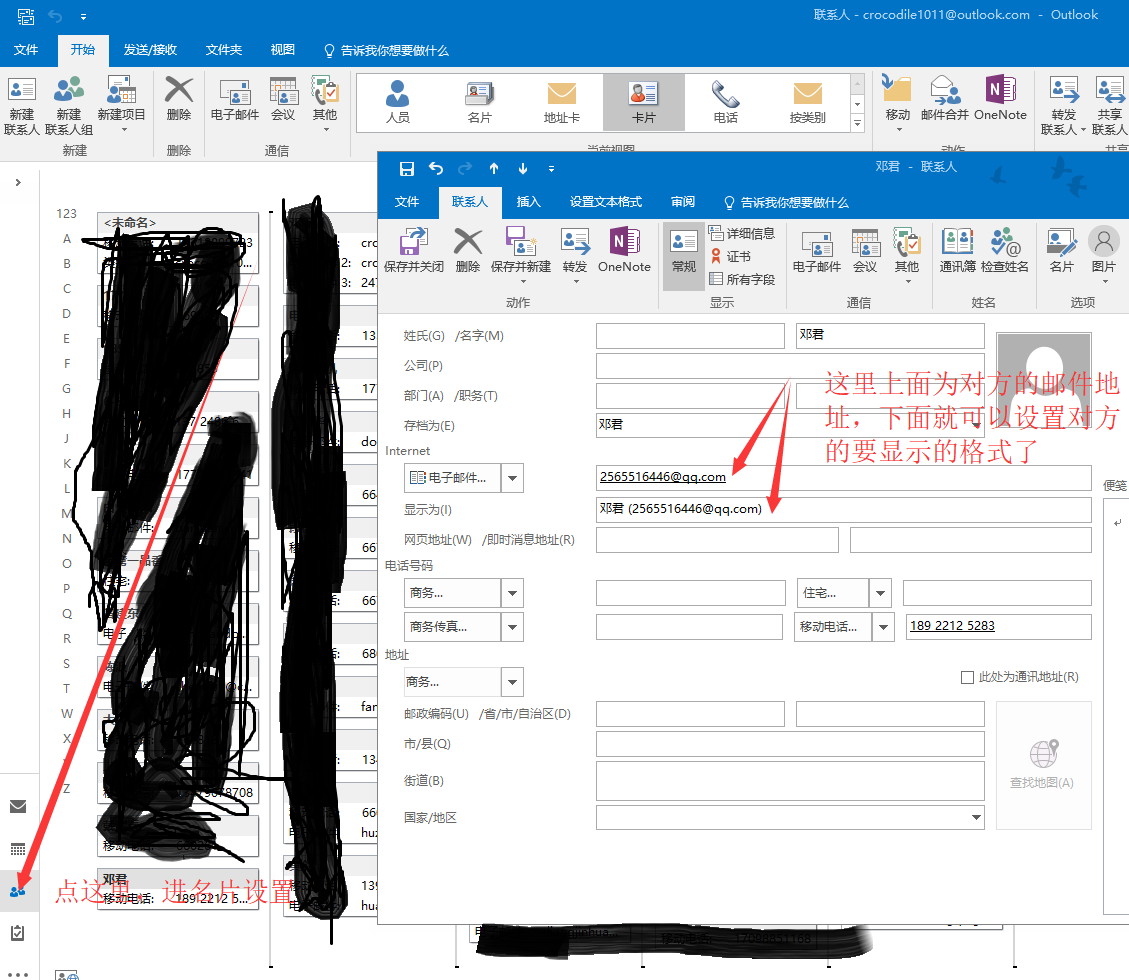This screenshot has width=1129, height=980.
Task: Open the View tab in the main window
Action: 282,50
